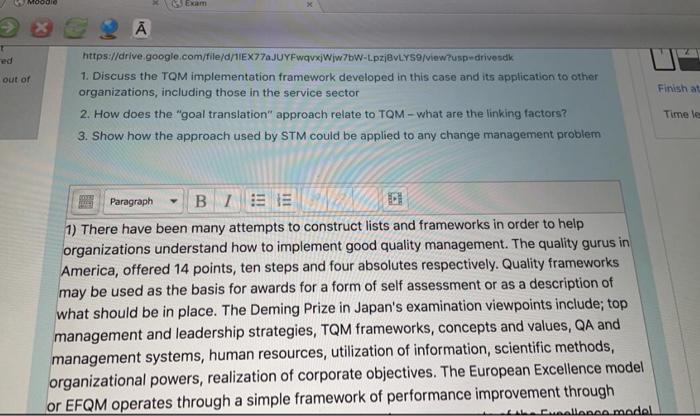The width and height of the screenshot is (700, 416).
Task: Click the line starting 'or EFQM operates through'
Action: pyautogui.click(x=330, y=398)
